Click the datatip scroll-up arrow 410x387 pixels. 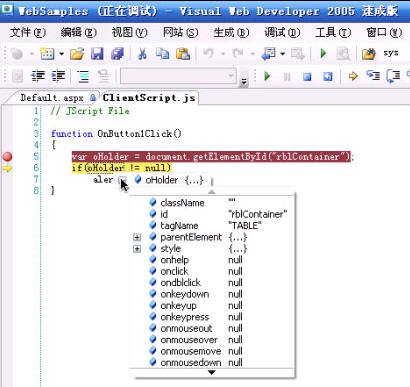tap(212, 192)
